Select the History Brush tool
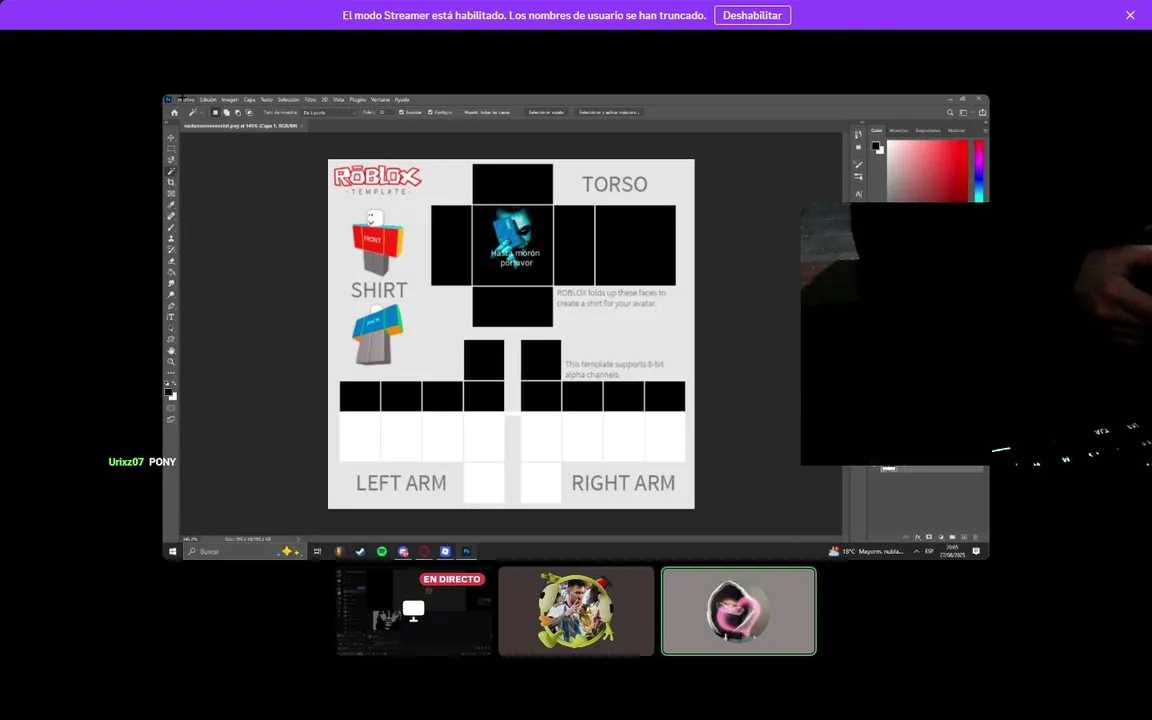The width and height of the screenshot is (1152, 720). pos(171,250)
